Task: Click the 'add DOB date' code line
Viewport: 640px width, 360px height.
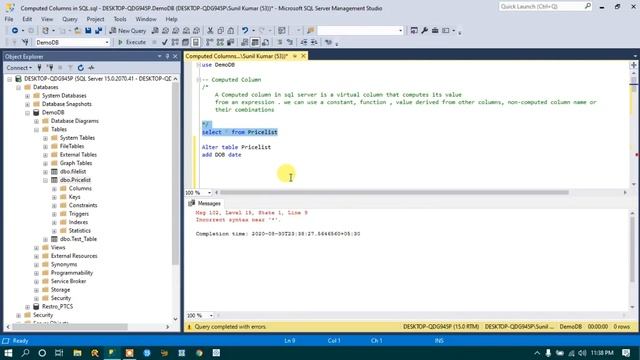Action: (222, 155)
